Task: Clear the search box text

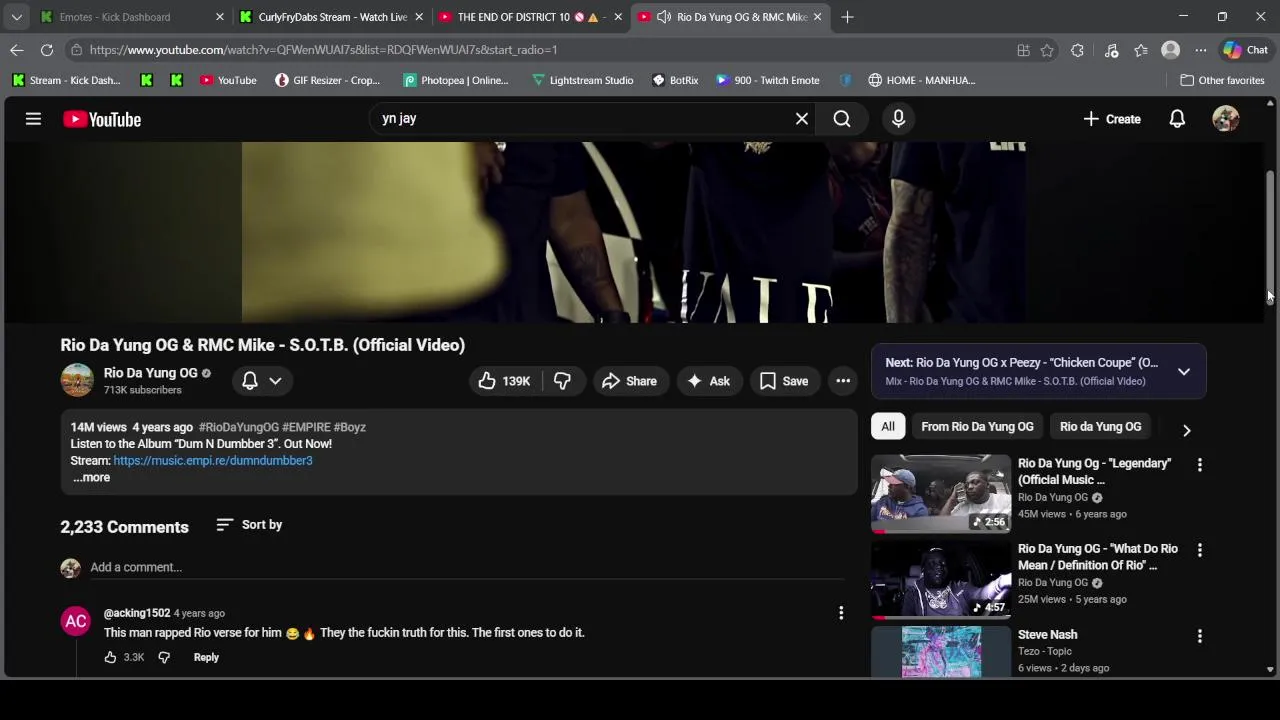Action: click(x=801, y=119)
